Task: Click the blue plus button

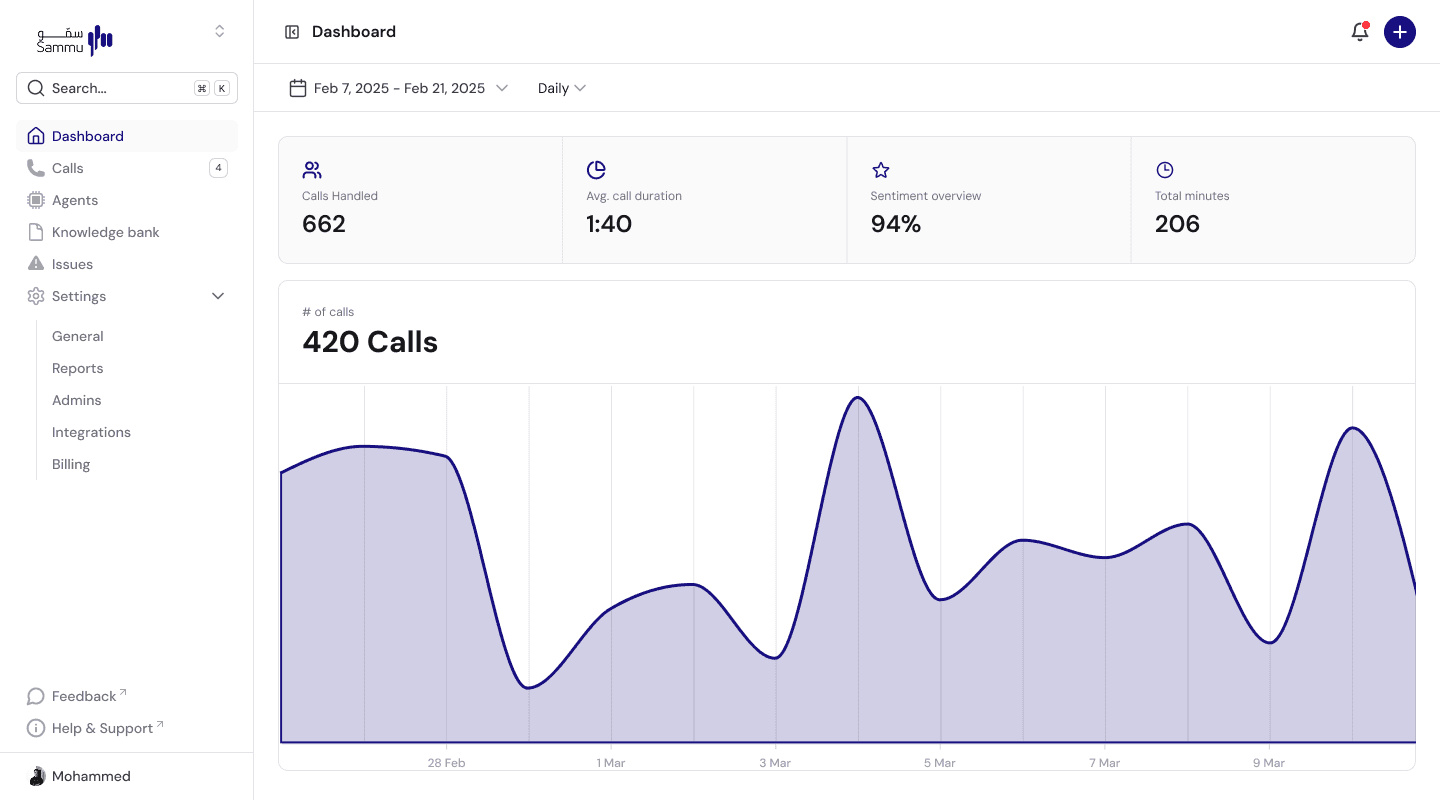Action: pyautogui.click(x=1399, y=32)
